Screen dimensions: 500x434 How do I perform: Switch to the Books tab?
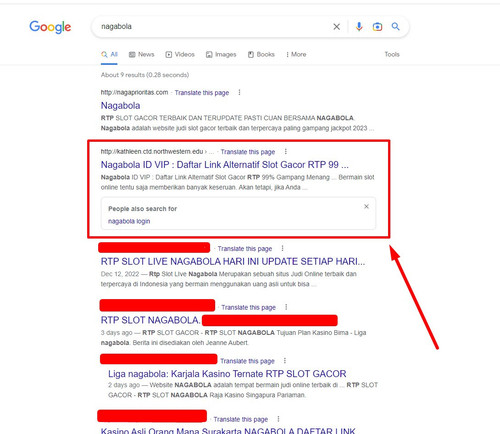click(x=261, y=54)
